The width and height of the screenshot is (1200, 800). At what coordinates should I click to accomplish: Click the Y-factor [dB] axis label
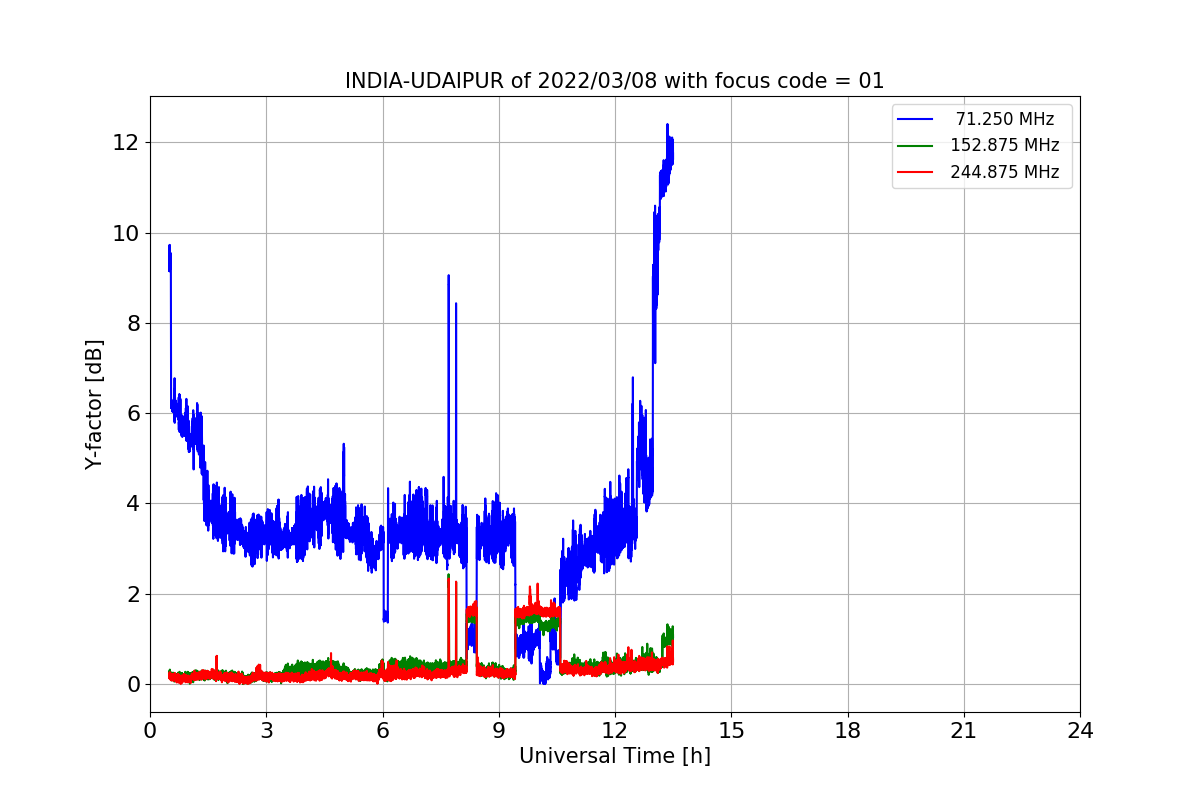(x=94, y=405)
